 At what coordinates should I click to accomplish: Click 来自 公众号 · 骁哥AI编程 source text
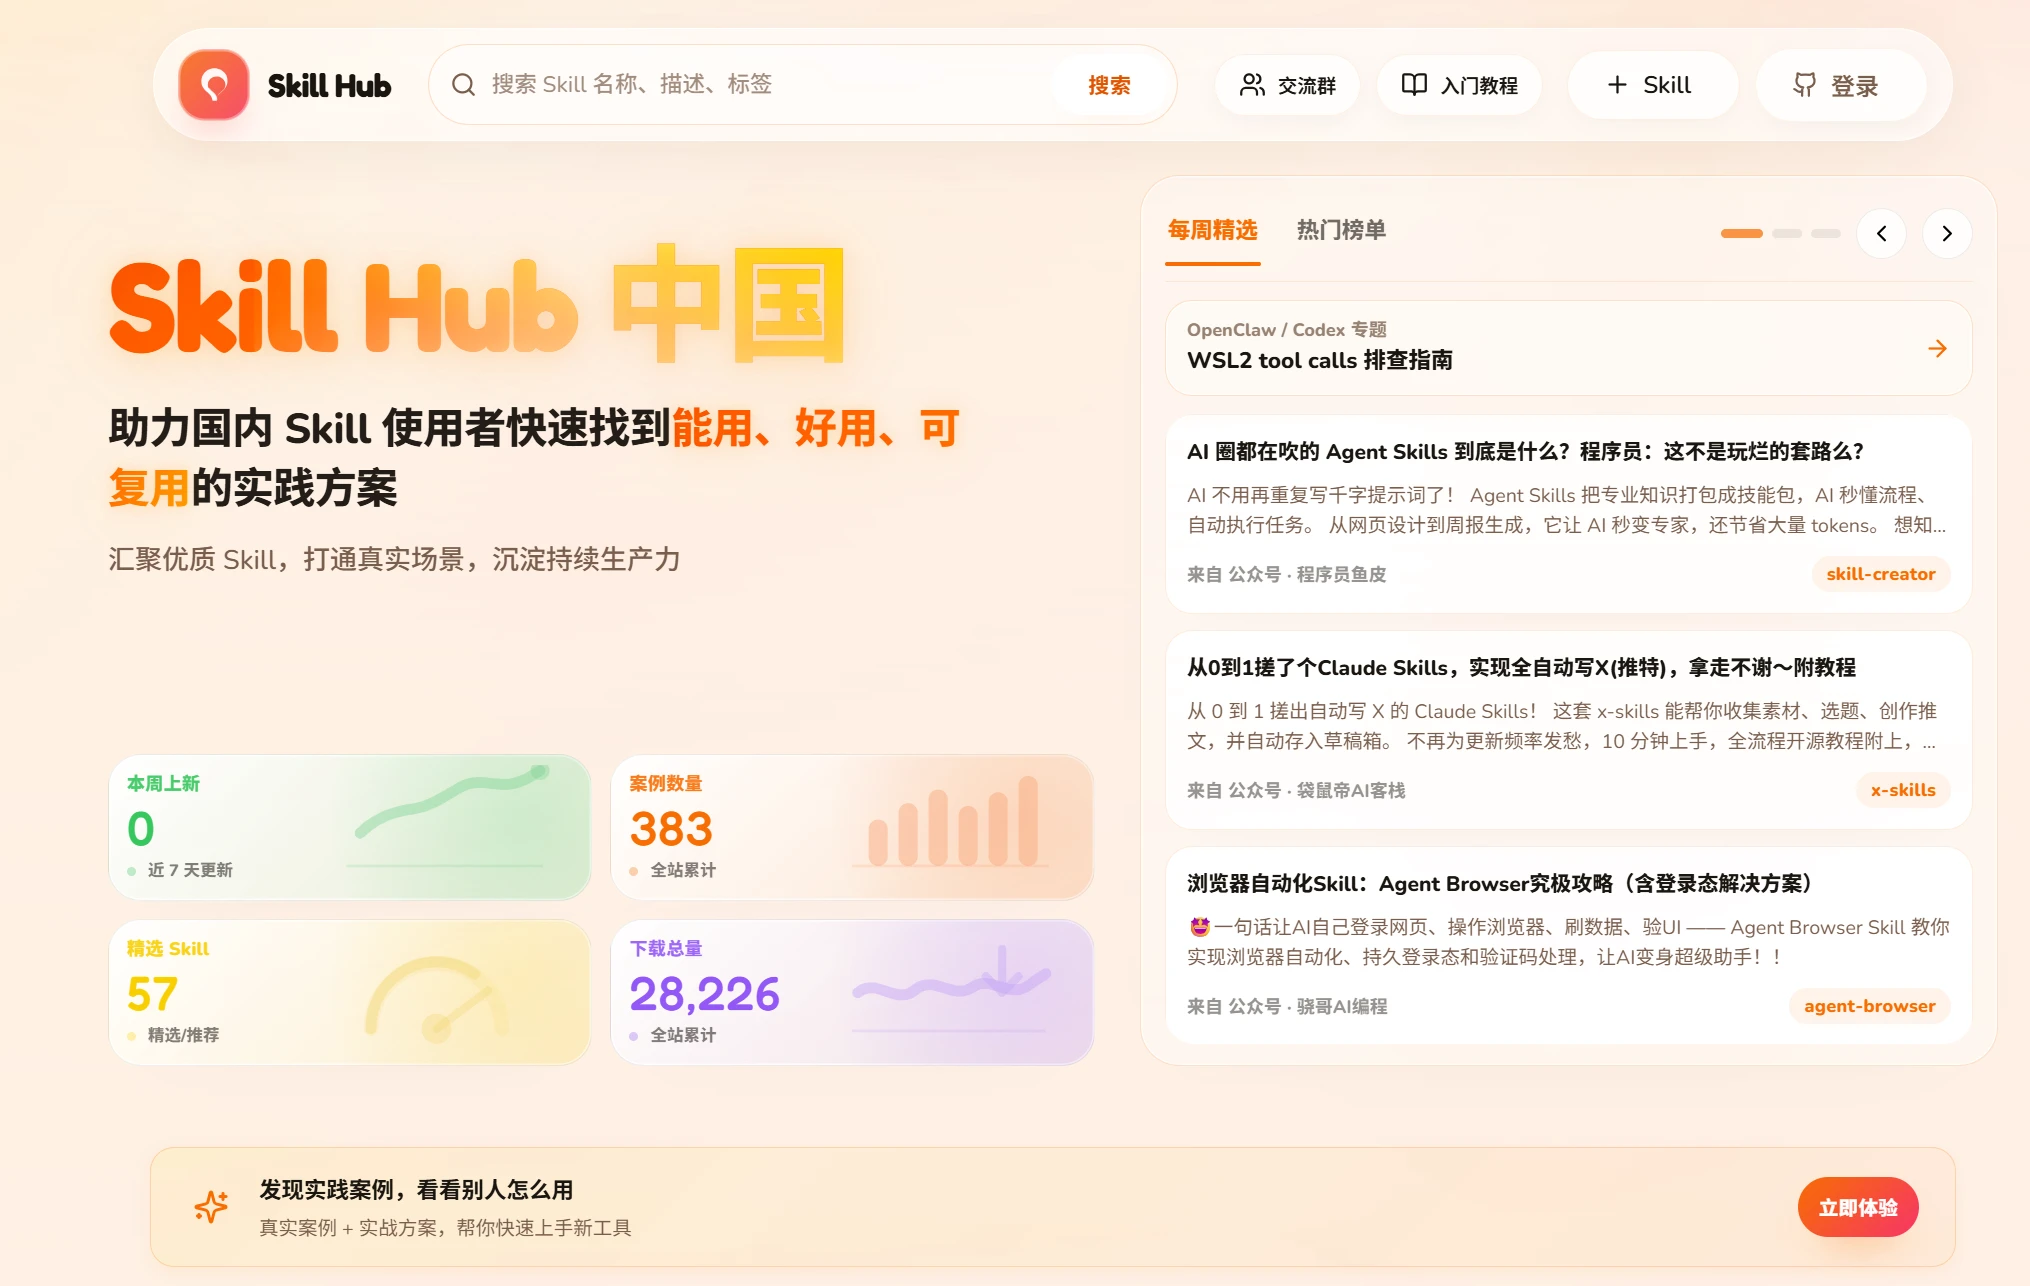(x=1287, y=1006)
